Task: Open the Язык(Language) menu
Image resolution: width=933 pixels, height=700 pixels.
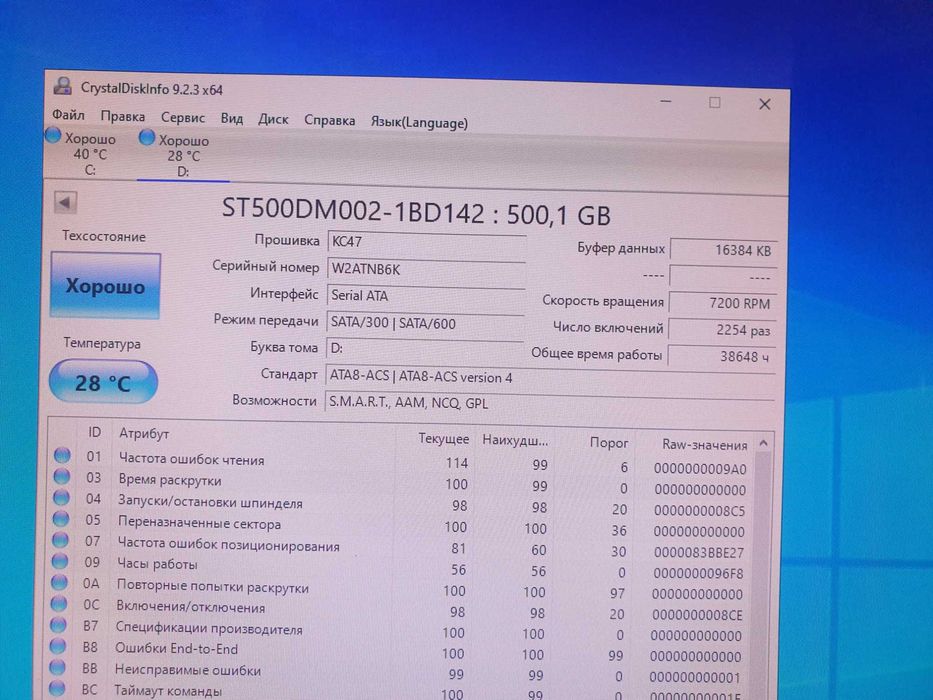Action: (419, 123)
